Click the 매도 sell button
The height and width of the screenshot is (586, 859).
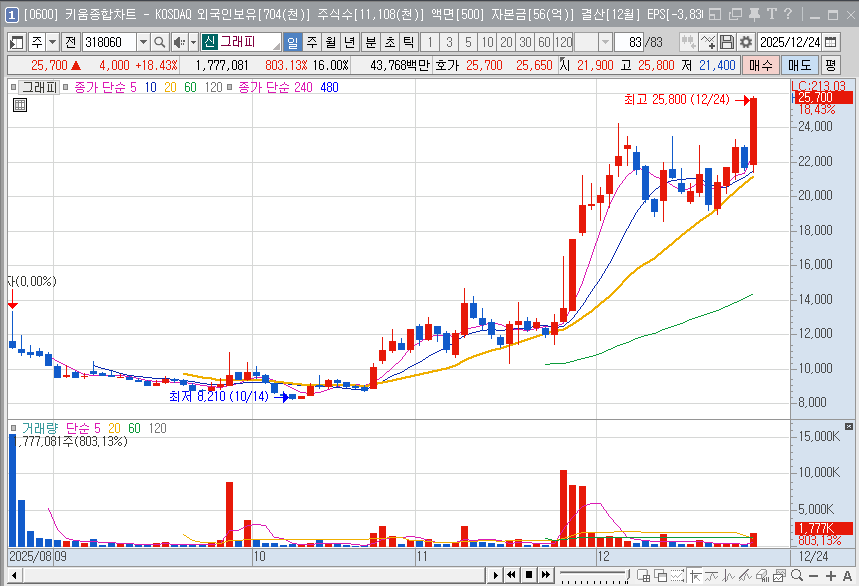click(x=799, y=65)
